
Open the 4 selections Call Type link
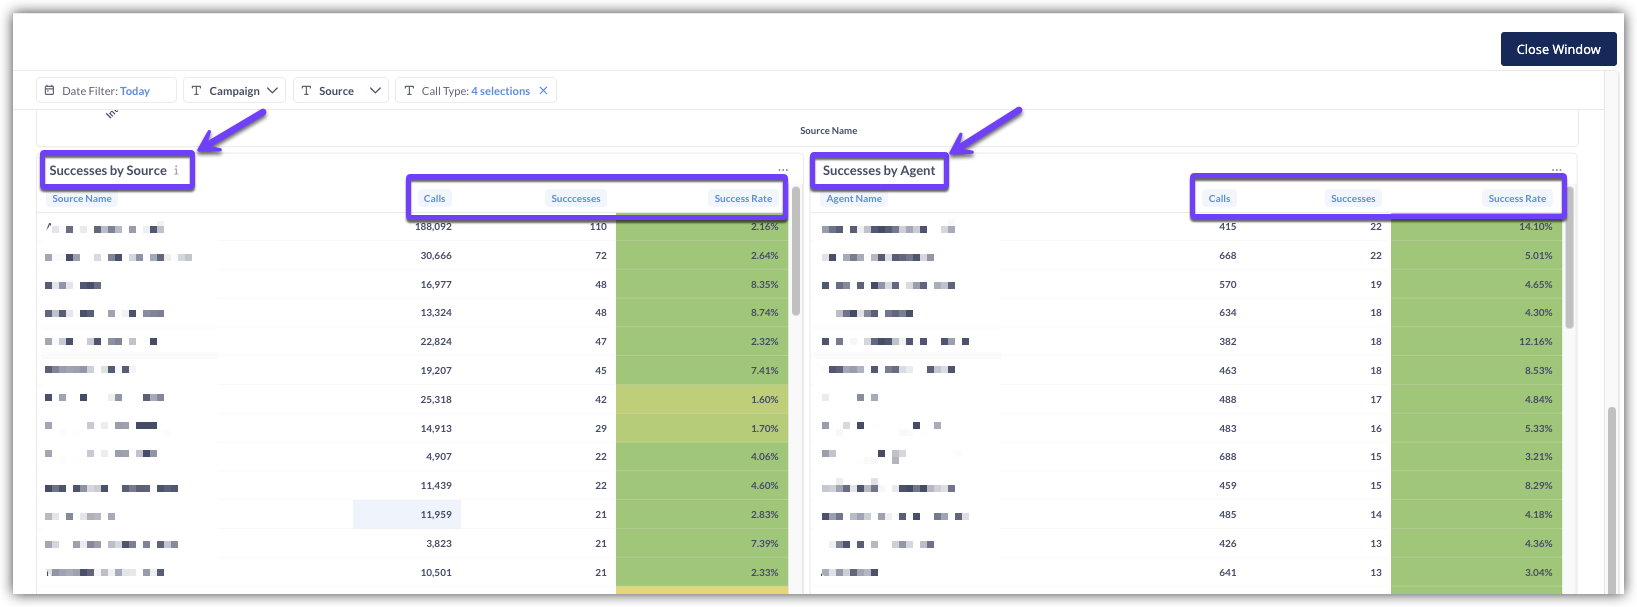[500, 91]
